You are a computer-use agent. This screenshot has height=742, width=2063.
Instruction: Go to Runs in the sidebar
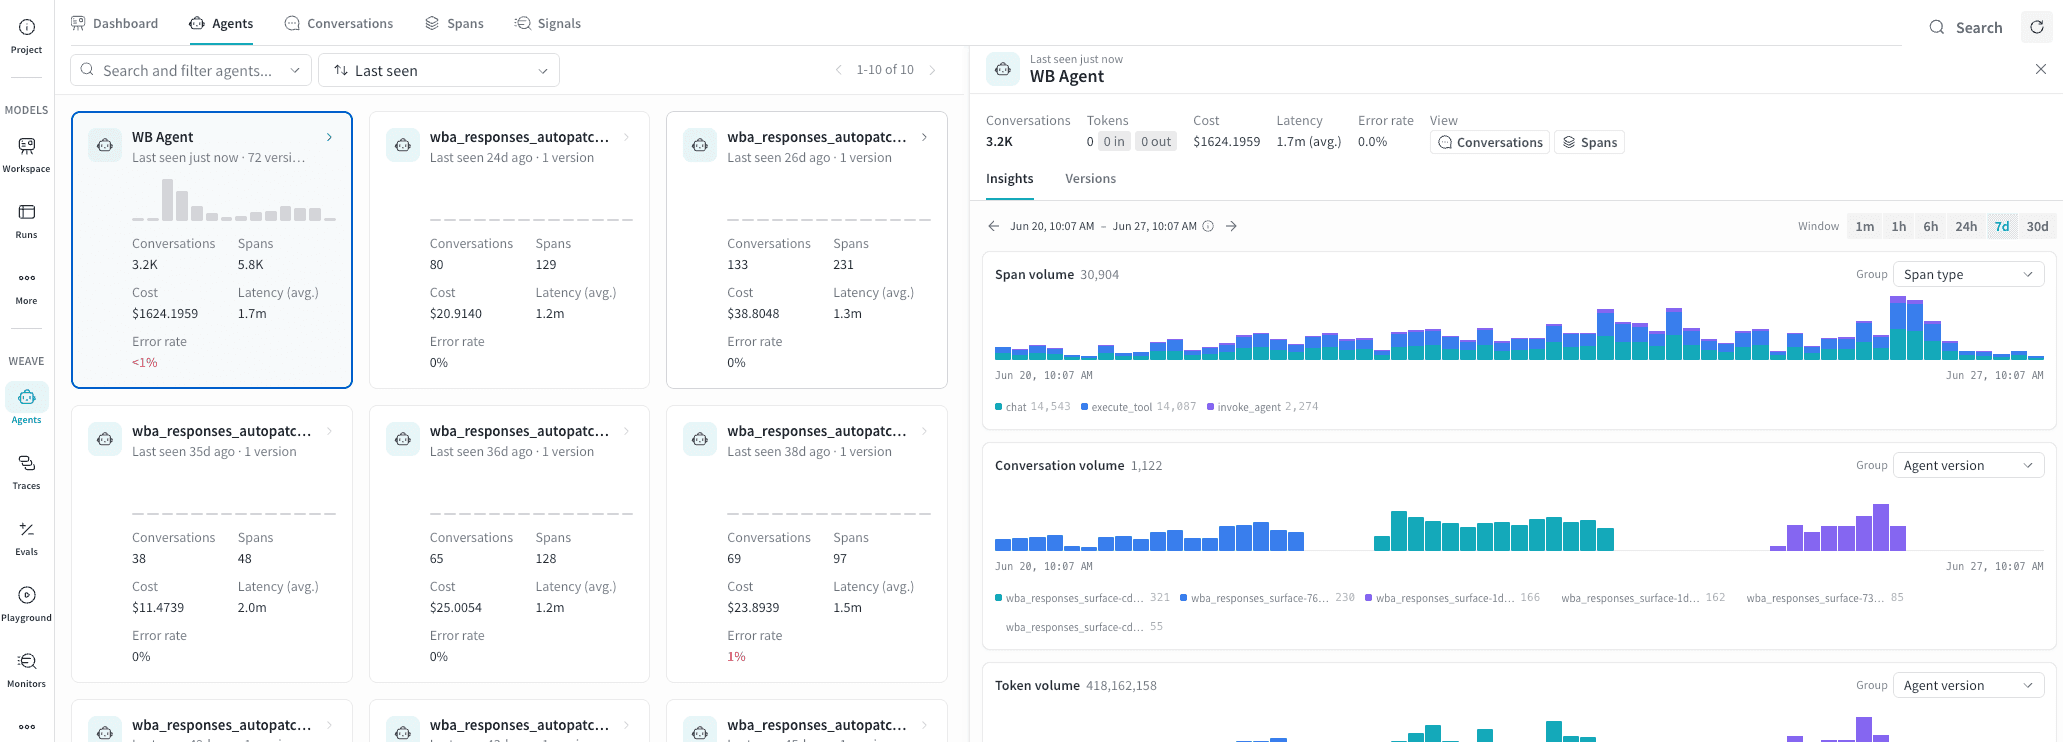(x=27, y=220)
